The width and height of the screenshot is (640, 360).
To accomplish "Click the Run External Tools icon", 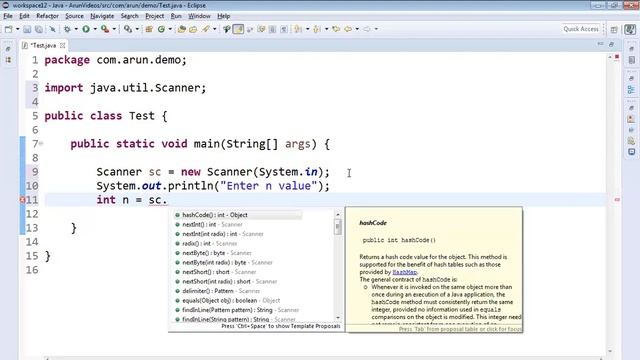I will (105, 29).
